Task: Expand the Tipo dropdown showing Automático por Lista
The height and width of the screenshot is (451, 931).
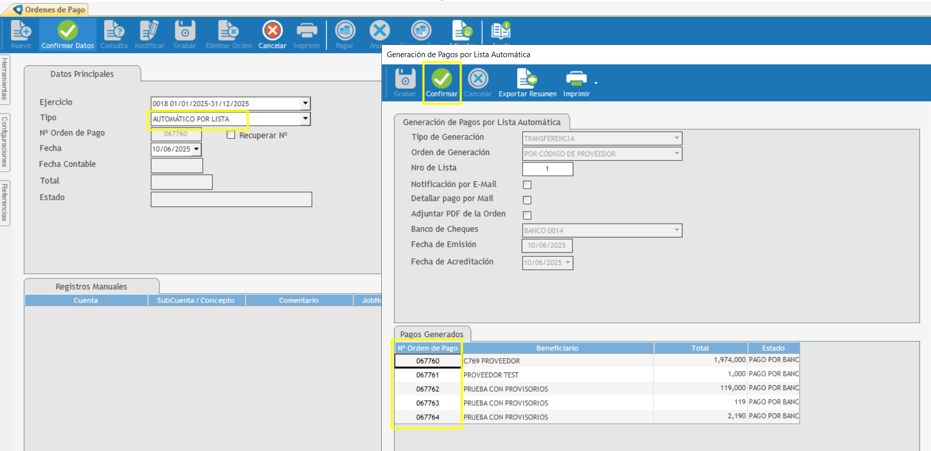Action: [x=305, y=119]
